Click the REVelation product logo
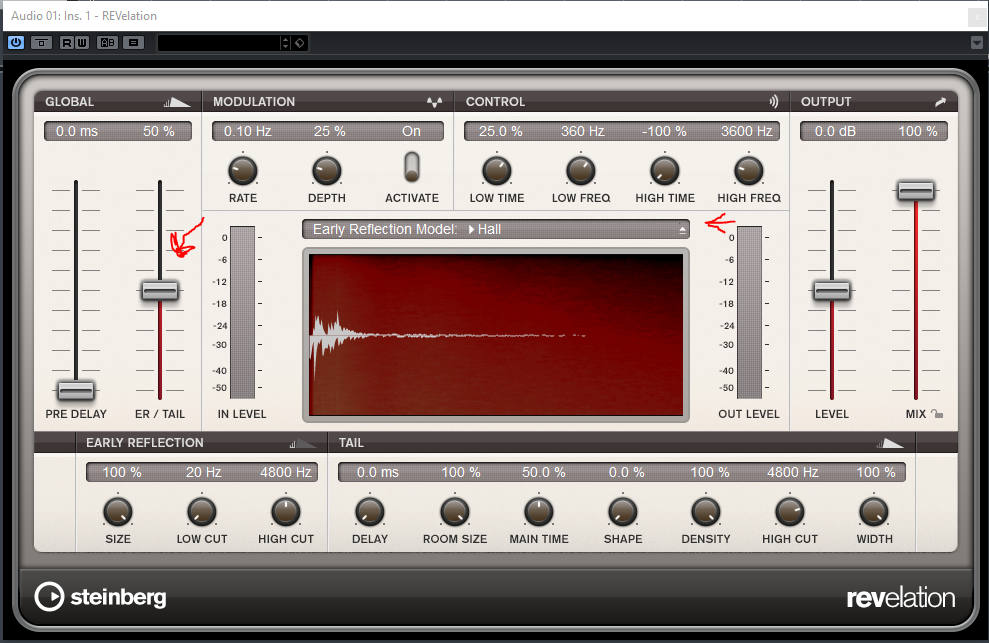989x643 pixels. [x=901, y=598]
